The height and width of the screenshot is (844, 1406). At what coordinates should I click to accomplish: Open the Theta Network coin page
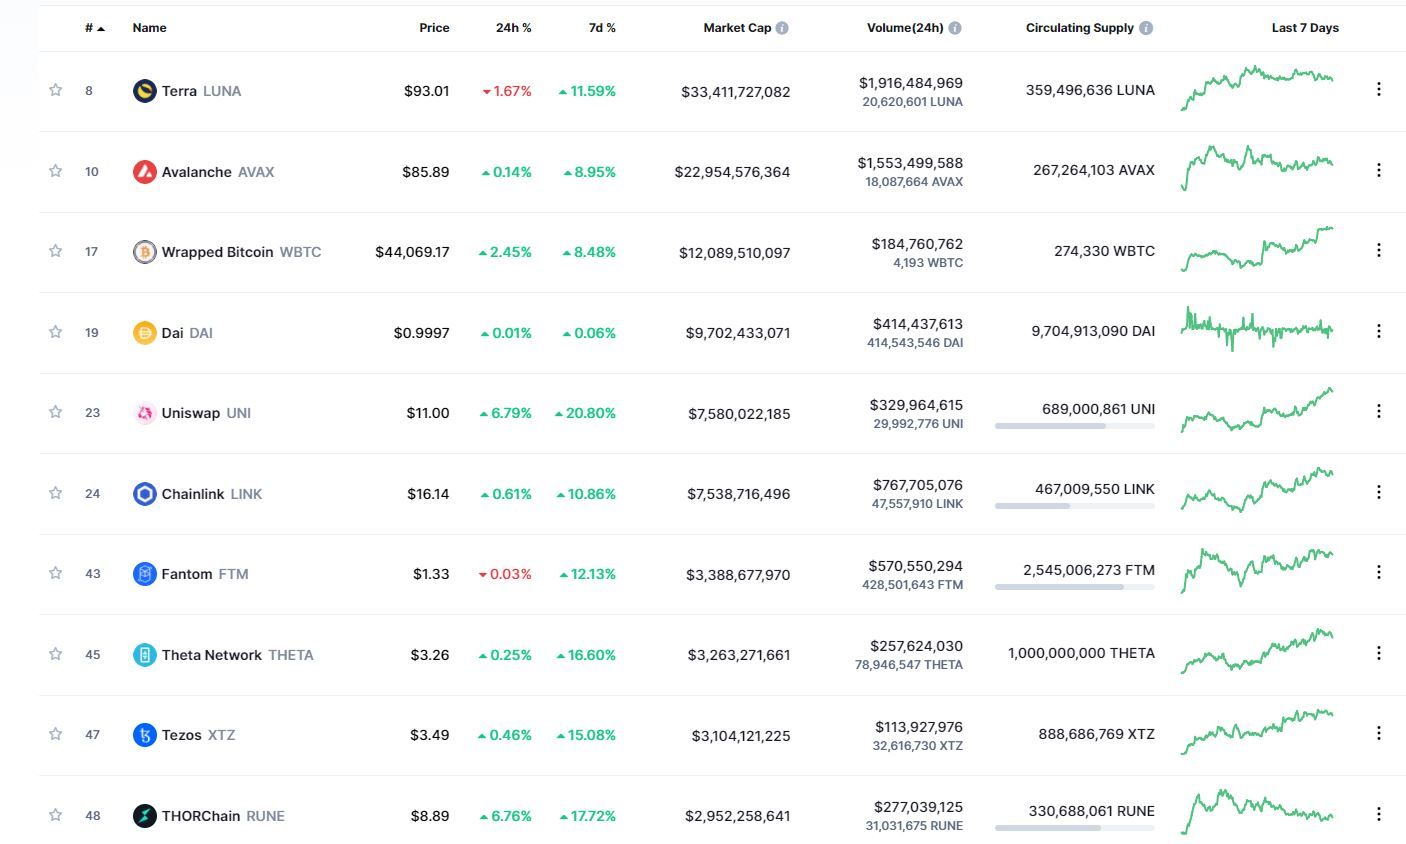211,655
